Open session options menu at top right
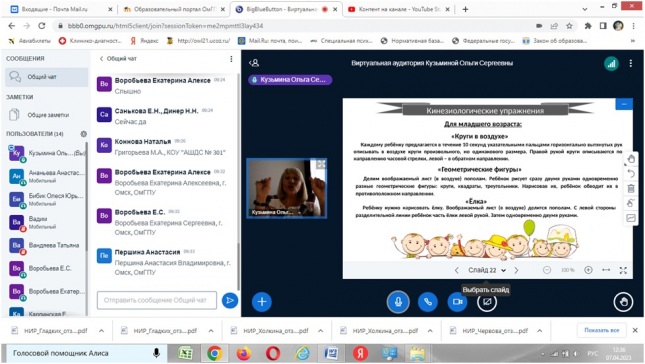The image size is (645, 364). click(x=631, y=63)
